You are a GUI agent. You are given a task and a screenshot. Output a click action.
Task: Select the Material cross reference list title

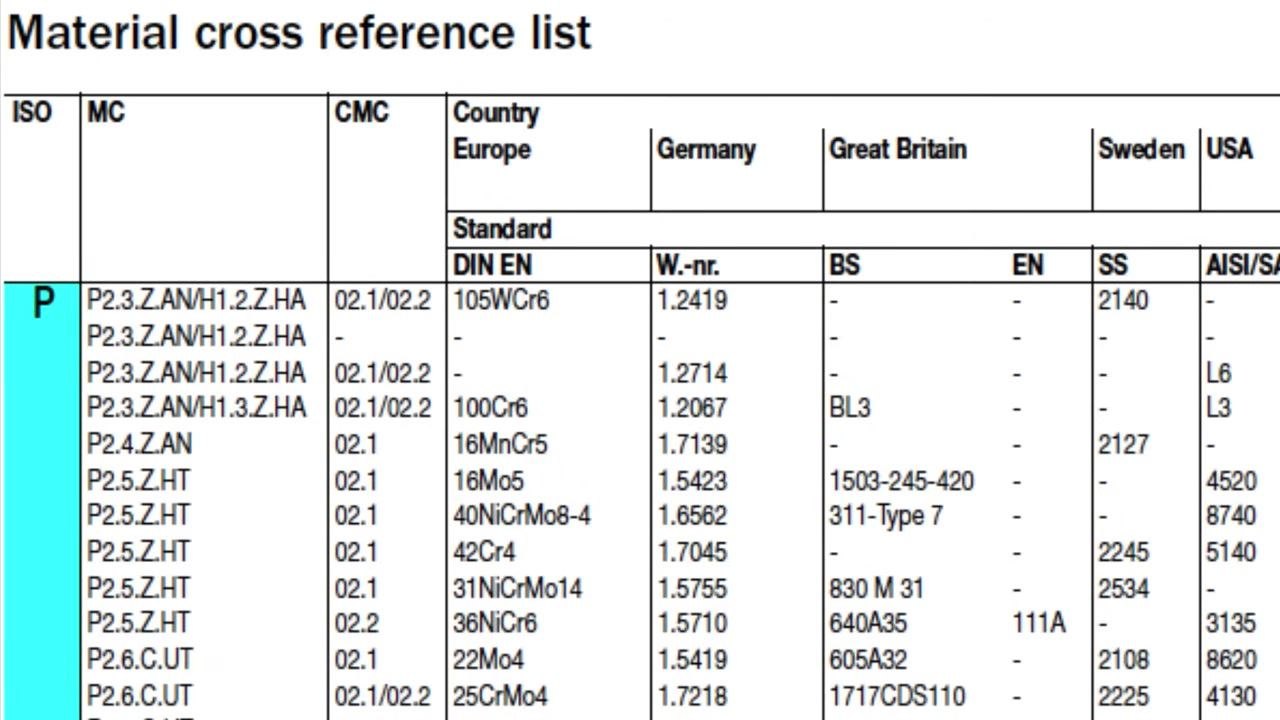299,33
